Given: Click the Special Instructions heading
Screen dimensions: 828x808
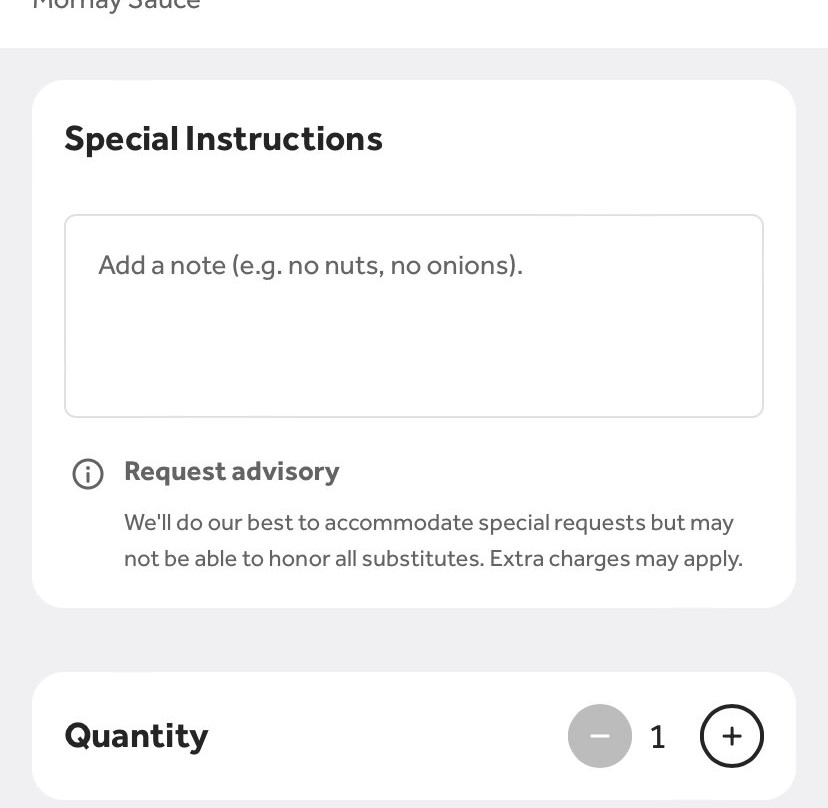Looking at the screenshot, I should pos(223,139).
